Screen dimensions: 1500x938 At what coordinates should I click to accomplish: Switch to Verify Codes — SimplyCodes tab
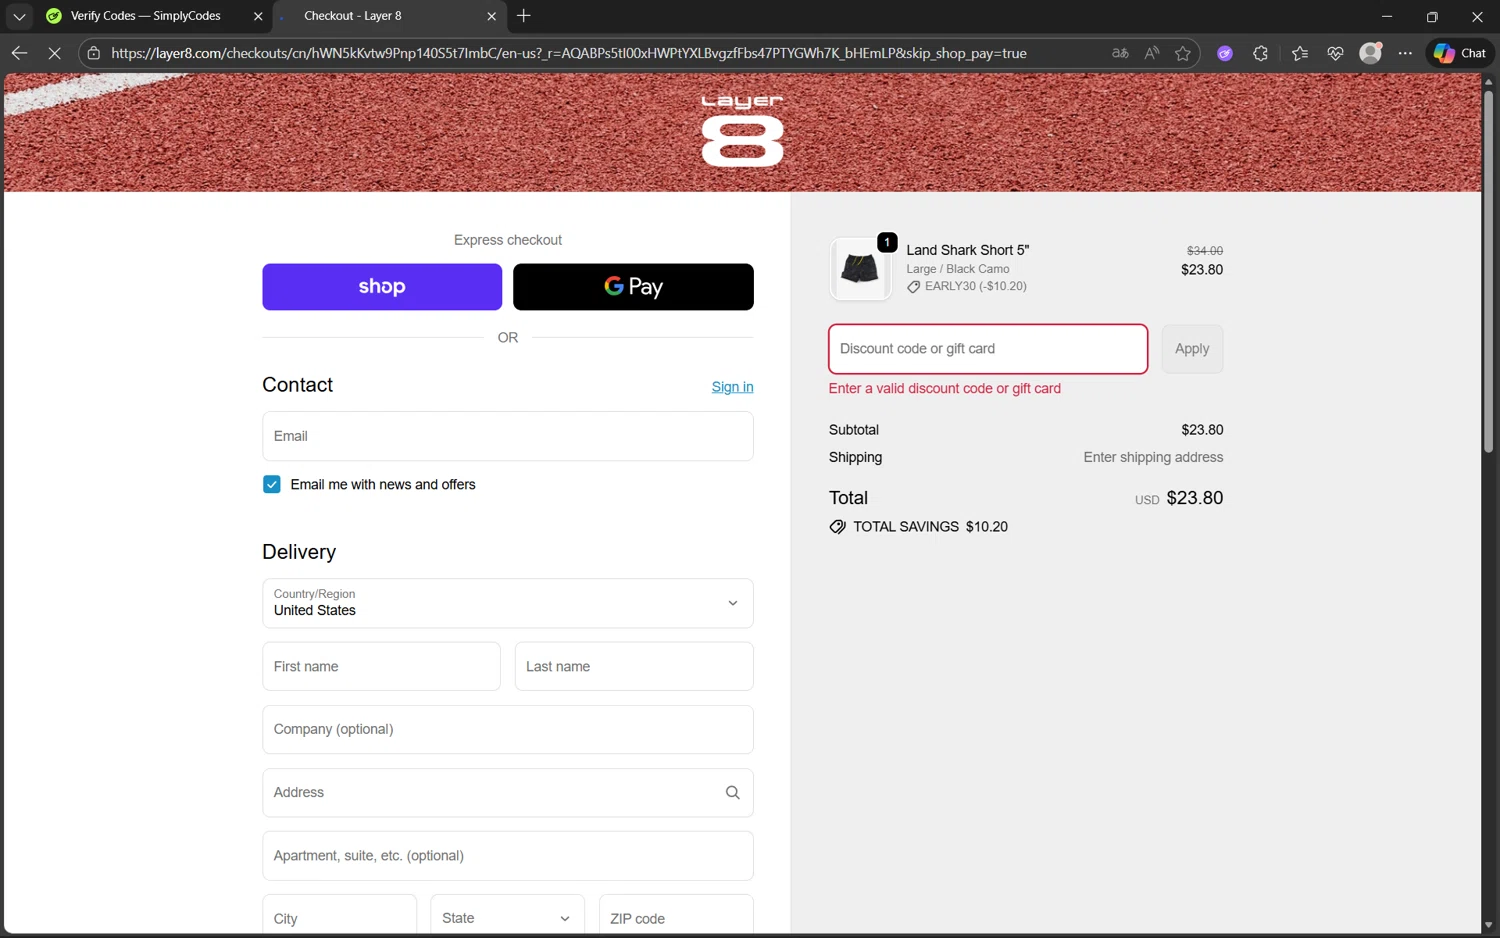(x=146, y=16)
